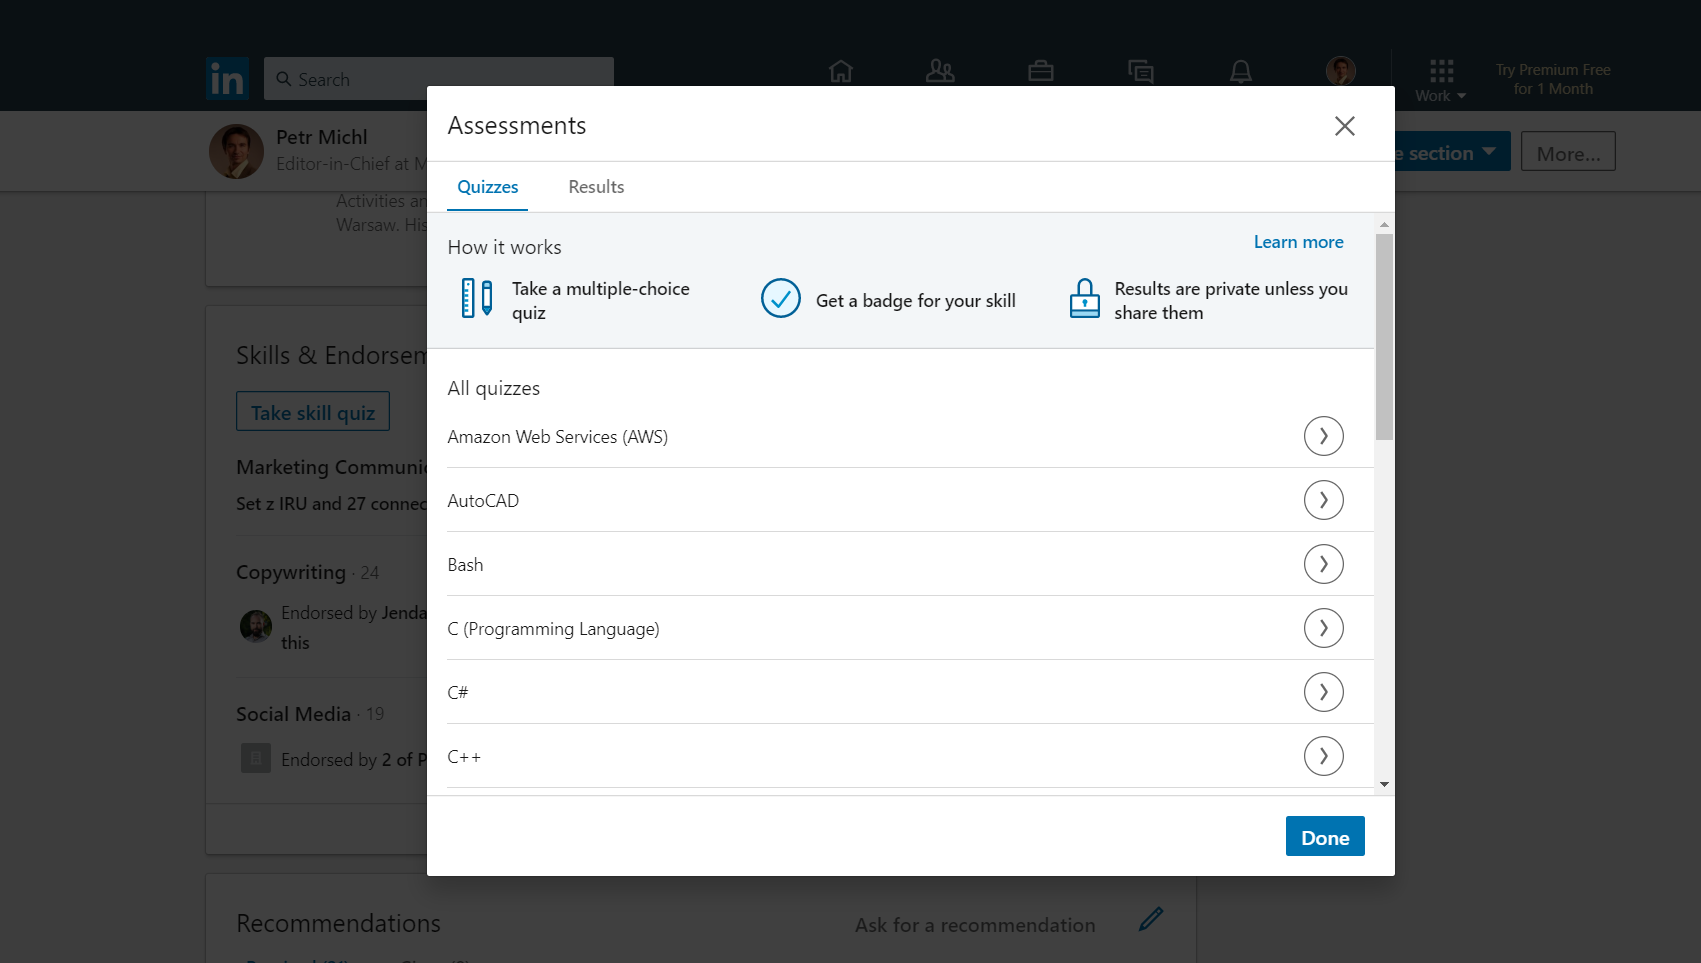Click the Recommendations edit pencil icon

[1151, 919]
